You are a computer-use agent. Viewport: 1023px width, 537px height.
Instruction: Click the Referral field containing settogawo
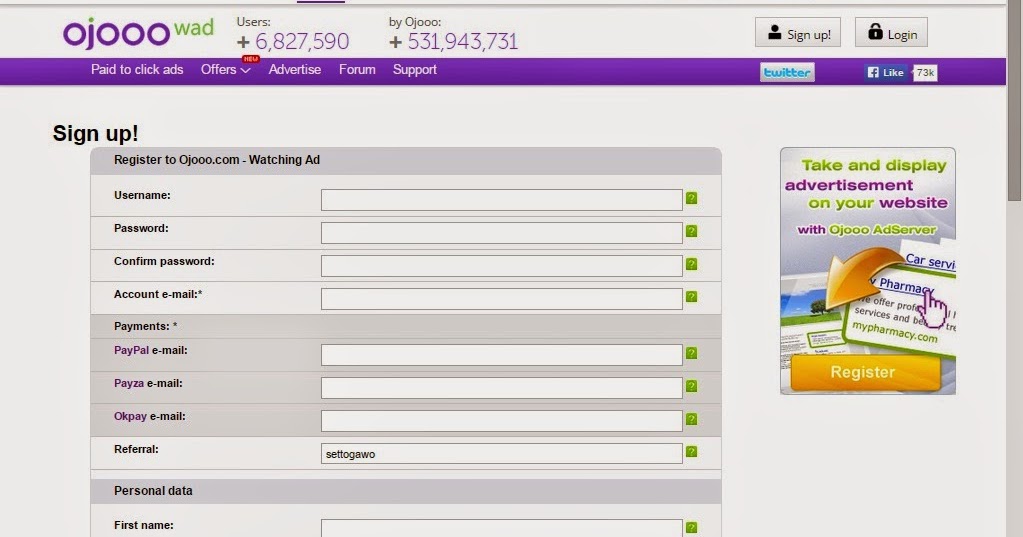[x=502, y=453]
